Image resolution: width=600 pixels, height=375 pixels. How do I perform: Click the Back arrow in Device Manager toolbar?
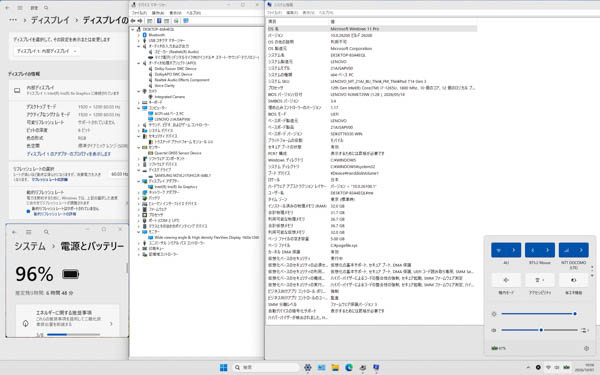(x=133, y=21)
